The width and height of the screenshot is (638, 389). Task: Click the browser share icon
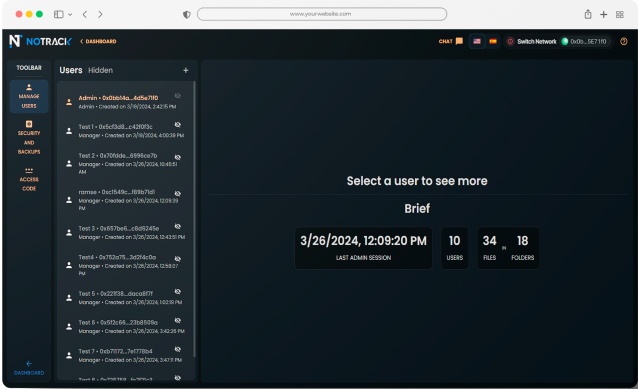coord(588,14)
